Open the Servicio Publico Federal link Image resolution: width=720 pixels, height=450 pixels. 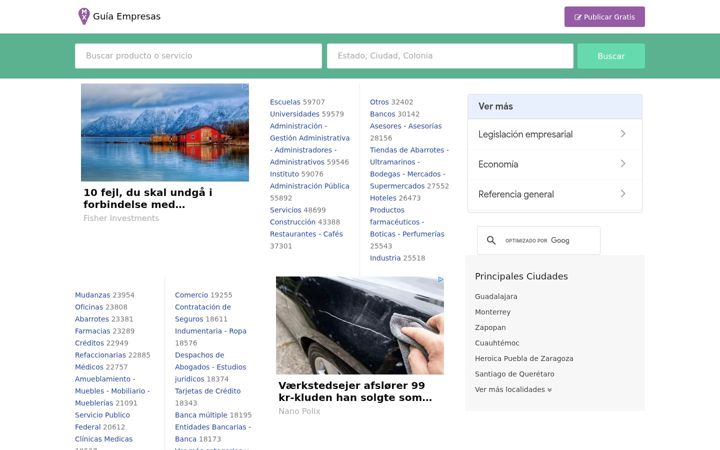(102, 421)
